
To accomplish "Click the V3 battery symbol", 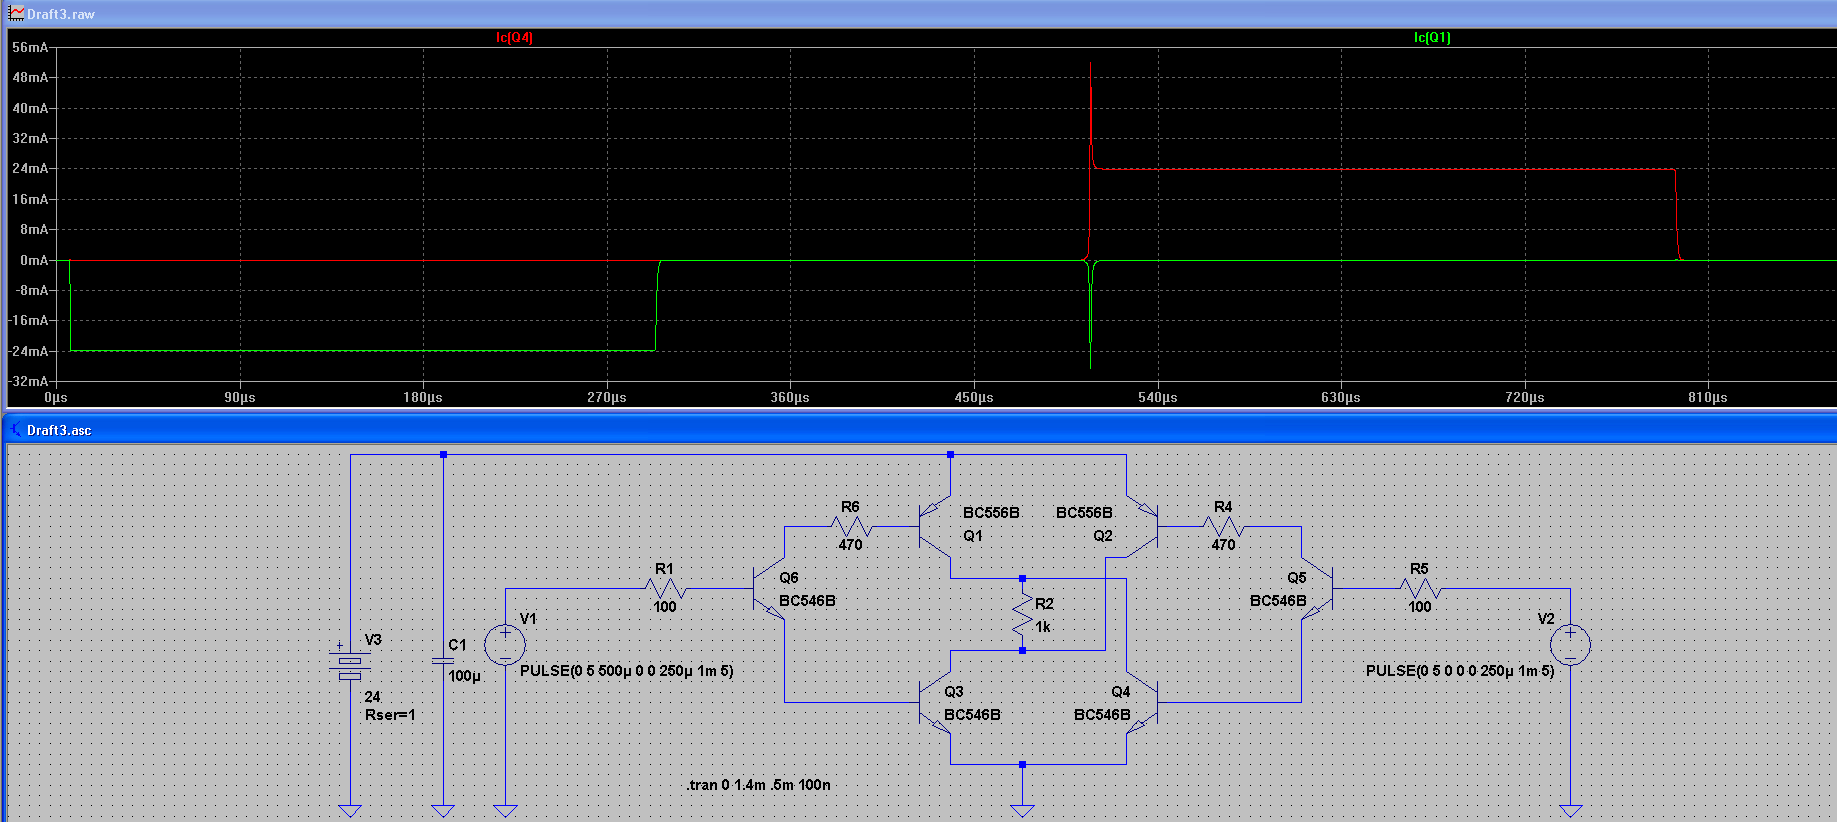I will pos(350,662).
